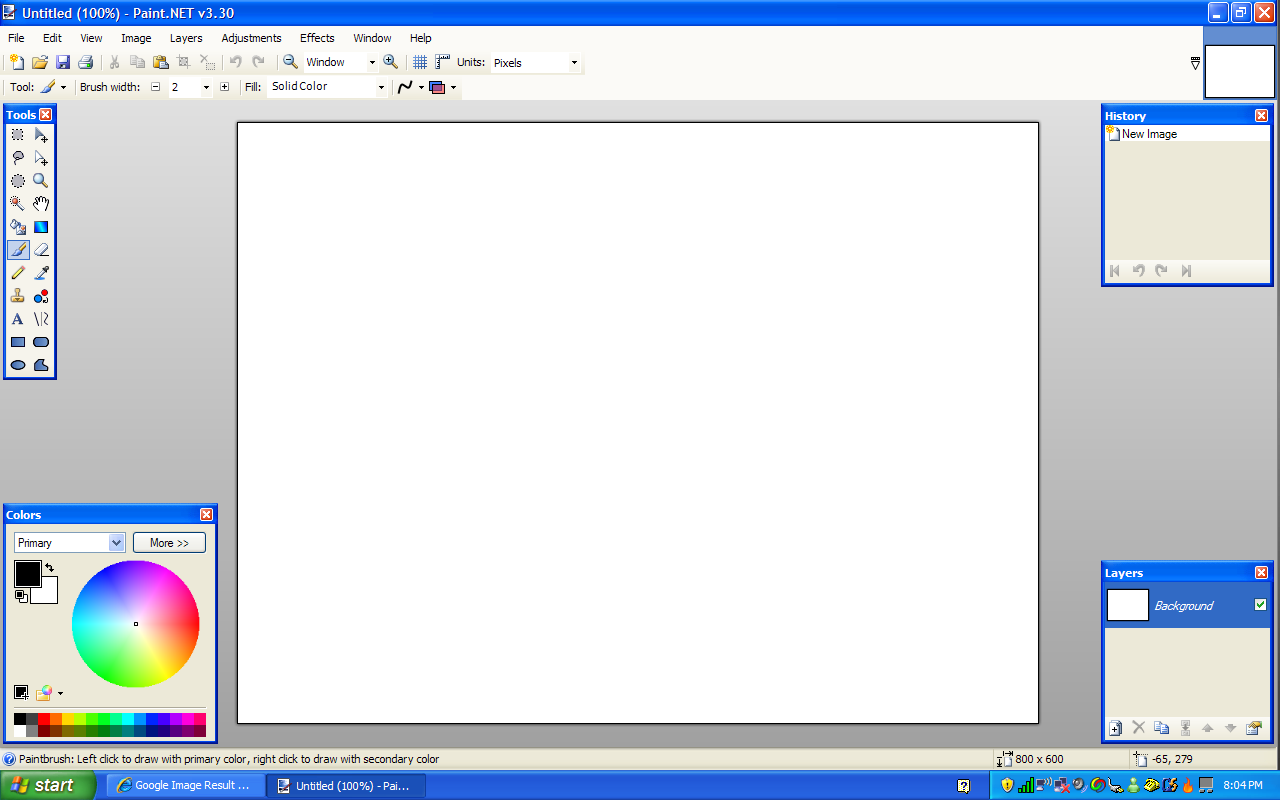Open the Layers menu
The image size is (1280, 800).
pyautogui.click(x=186, y=38)
